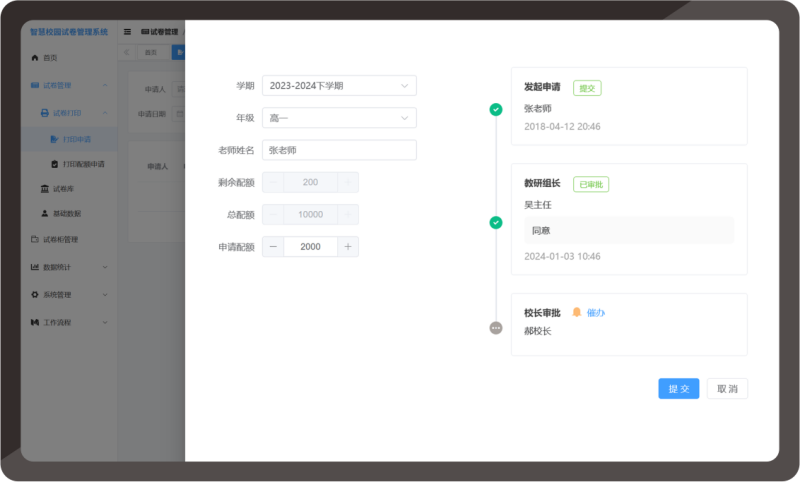Screen dimensions: 800x482
Task: Click the green 提交 status tag
Action: point(587,88)
